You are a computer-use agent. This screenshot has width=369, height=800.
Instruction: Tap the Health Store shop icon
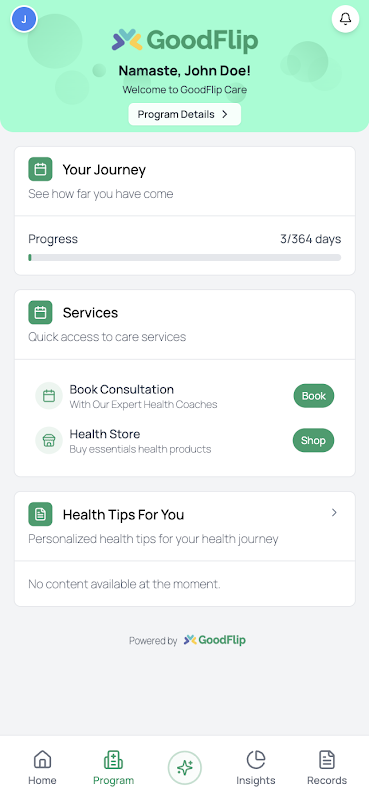point(49,441)
